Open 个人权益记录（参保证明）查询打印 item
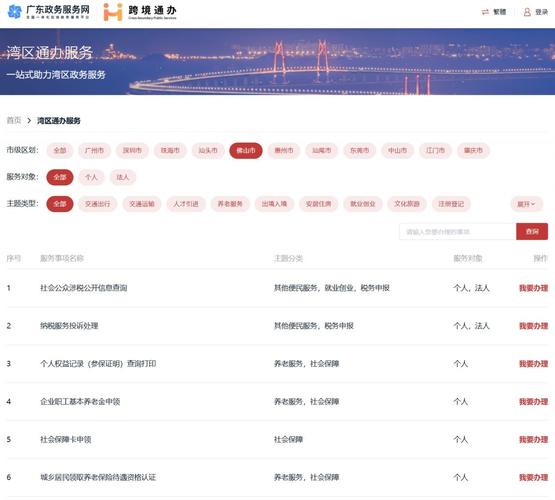 point(98,364)
